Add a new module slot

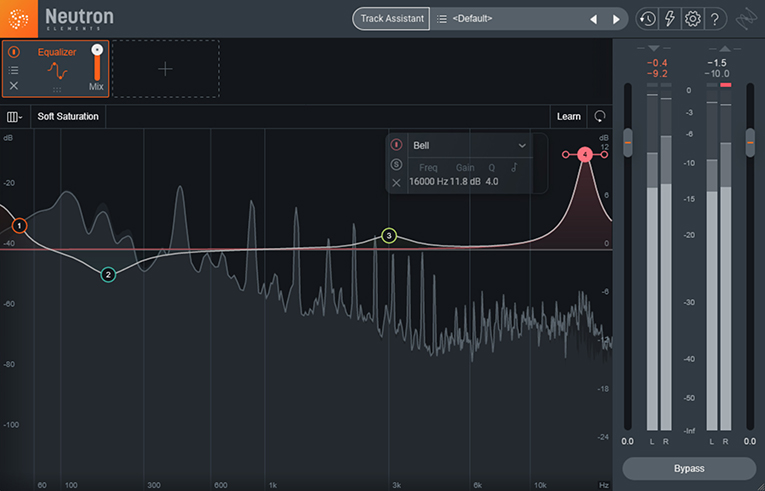[165, 69]
